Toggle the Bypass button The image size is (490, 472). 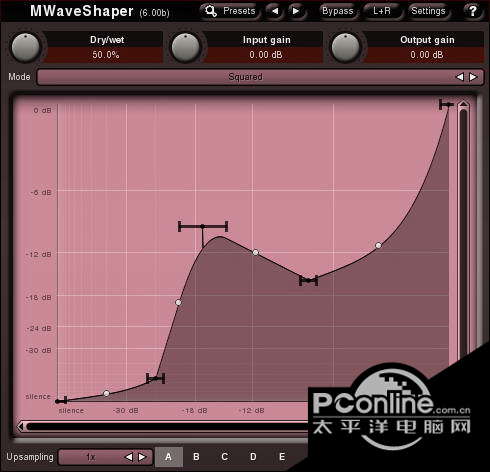click(337, 11)
